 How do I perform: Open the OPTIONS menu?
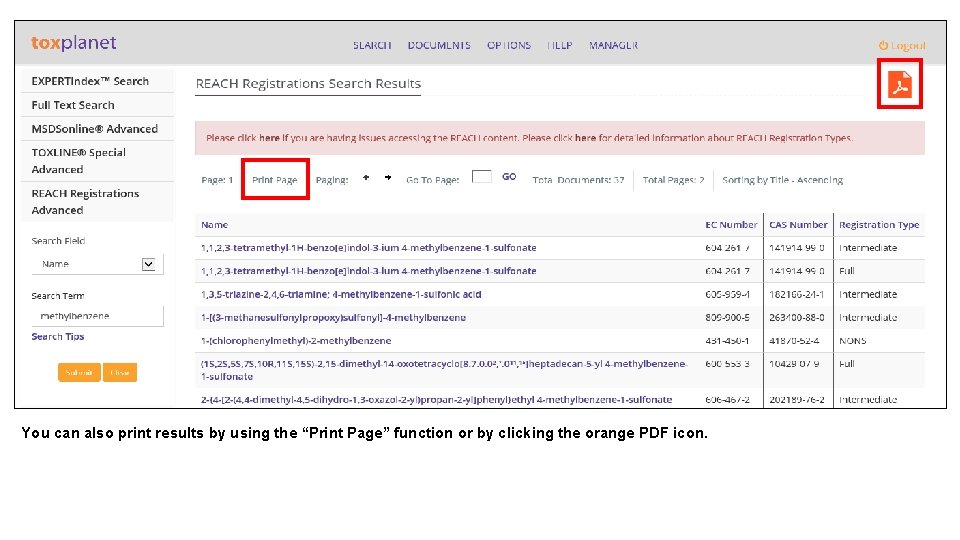point(509,45)
